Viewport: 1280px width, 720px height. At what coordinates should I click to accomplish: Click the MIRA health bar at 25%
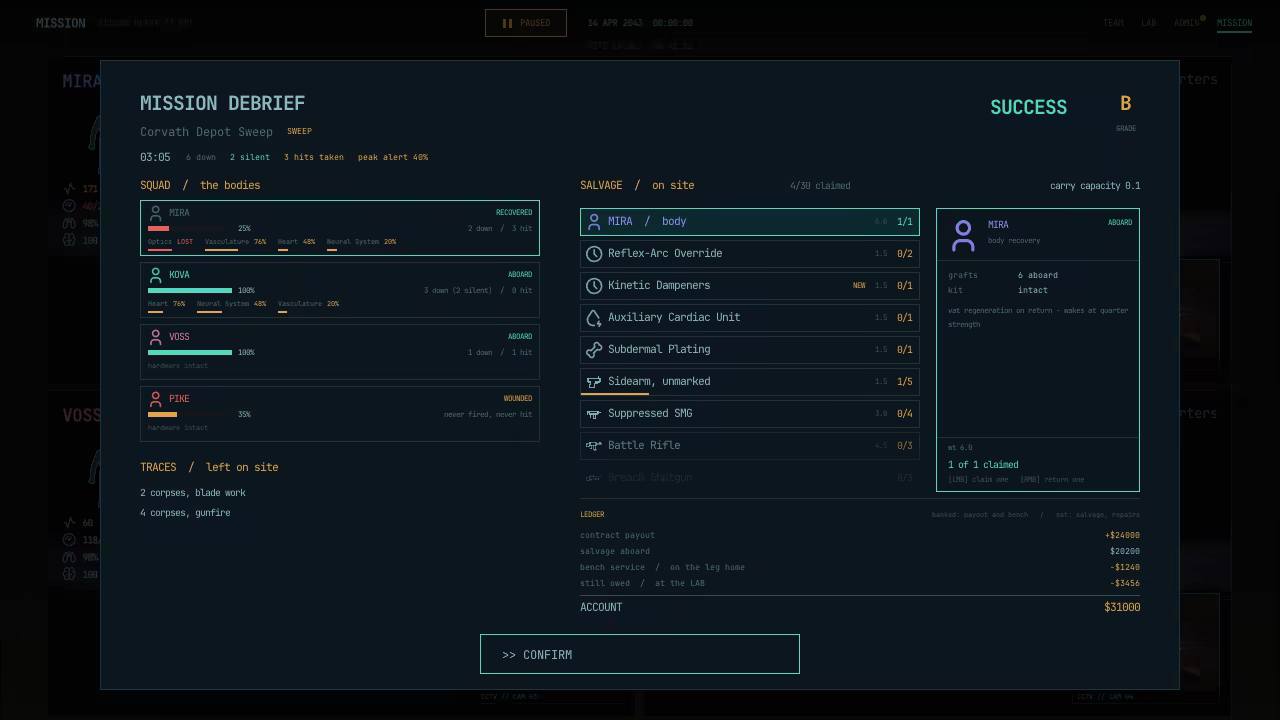pyautogui.click(x=190, y=228)
